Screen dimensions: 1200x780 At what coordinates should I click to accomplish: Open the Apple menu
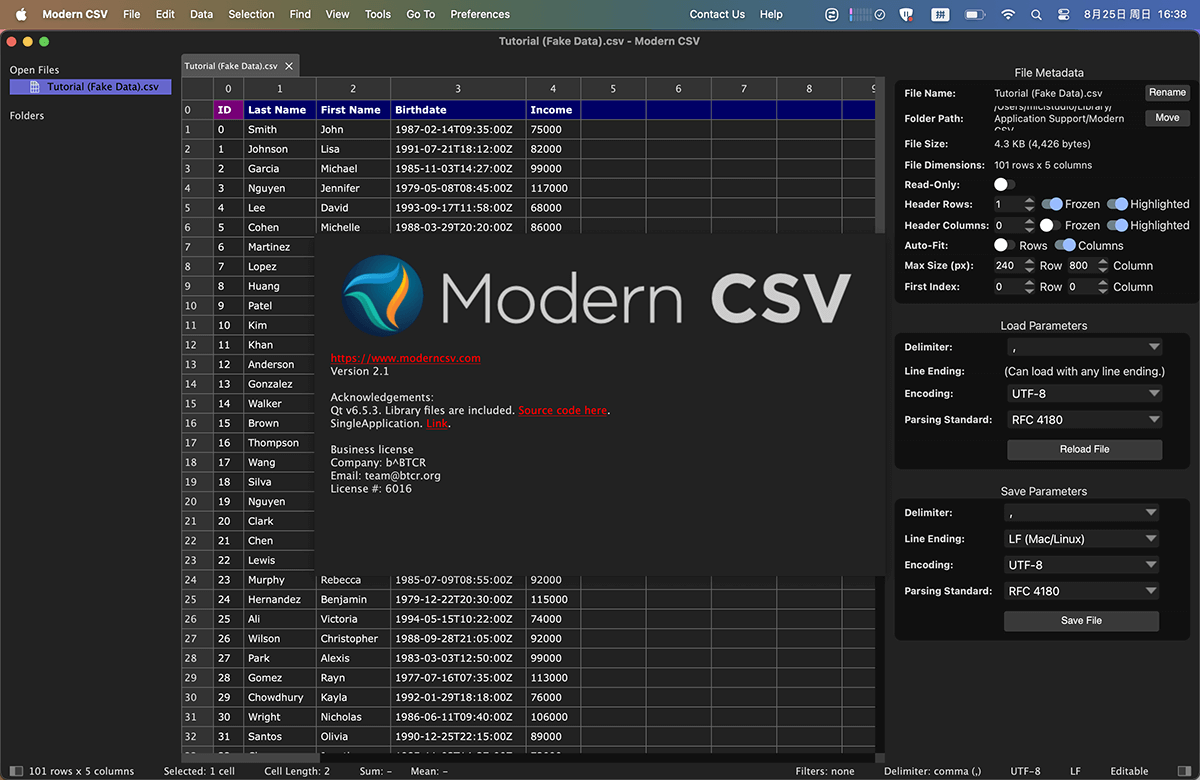click(x=20, y=14)
